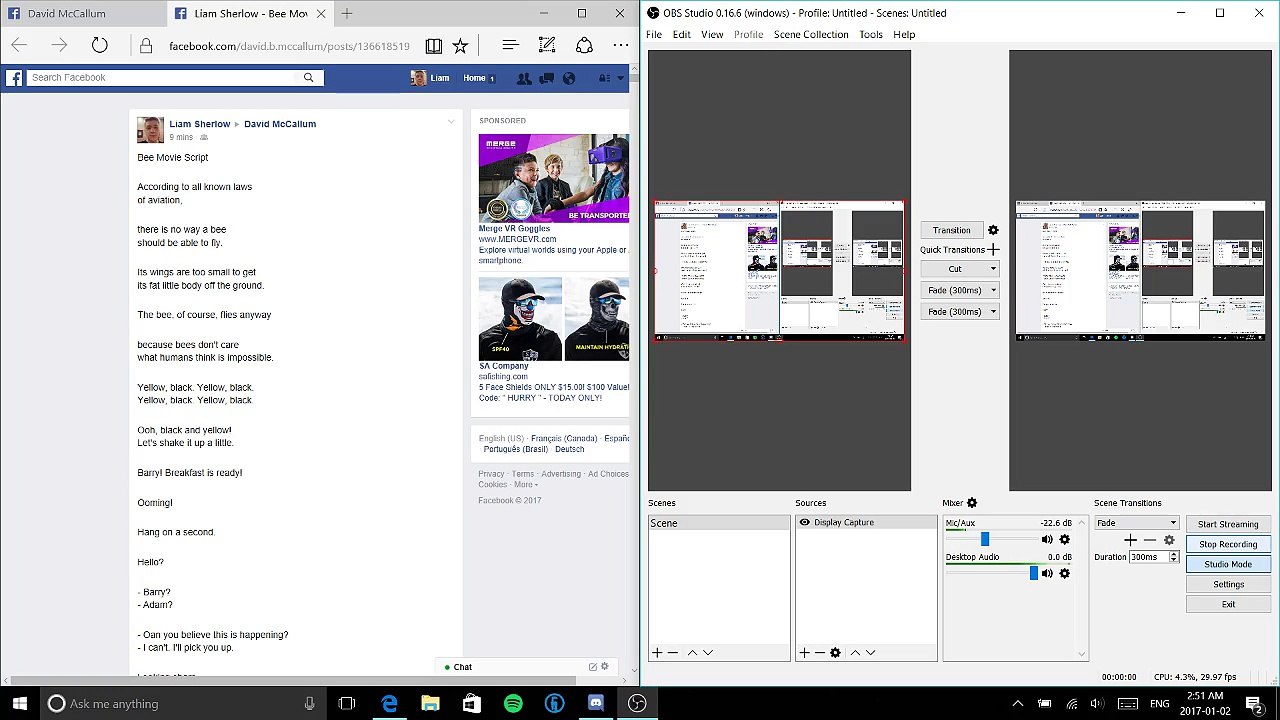This screenshot has height=720, width=1280.
Task: Open source properties gear in Sources panel
Action: [x=835, y=653]
